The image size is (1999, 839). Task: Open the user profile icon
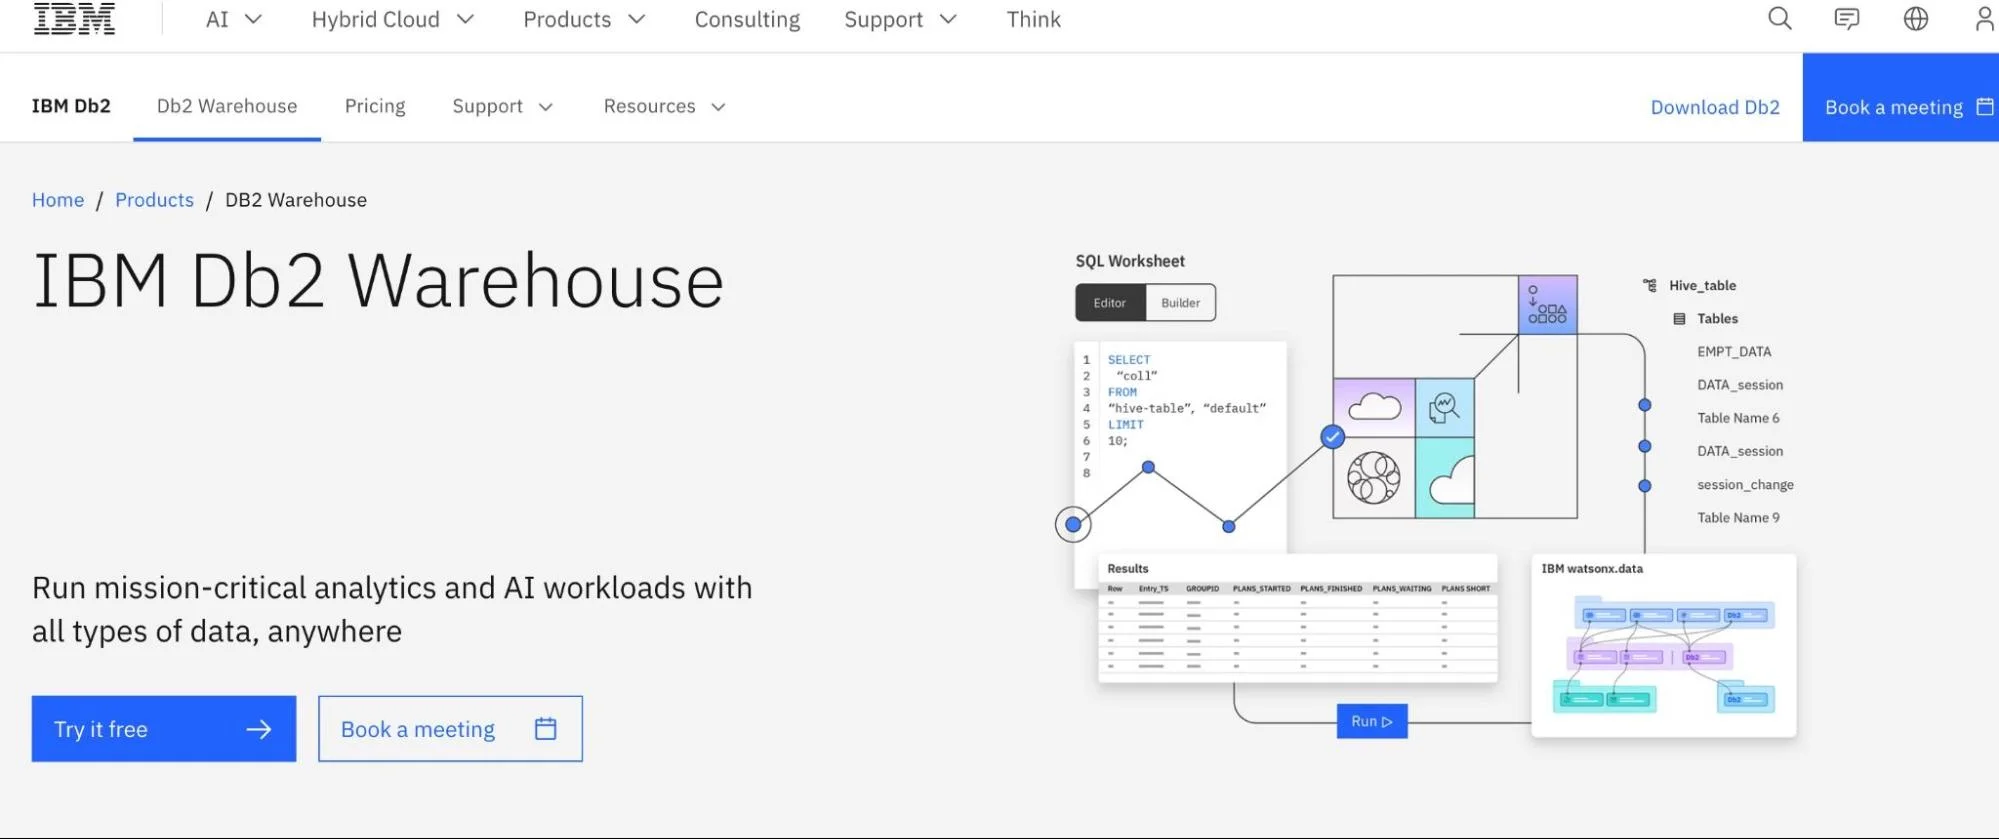pos(1985,19)
